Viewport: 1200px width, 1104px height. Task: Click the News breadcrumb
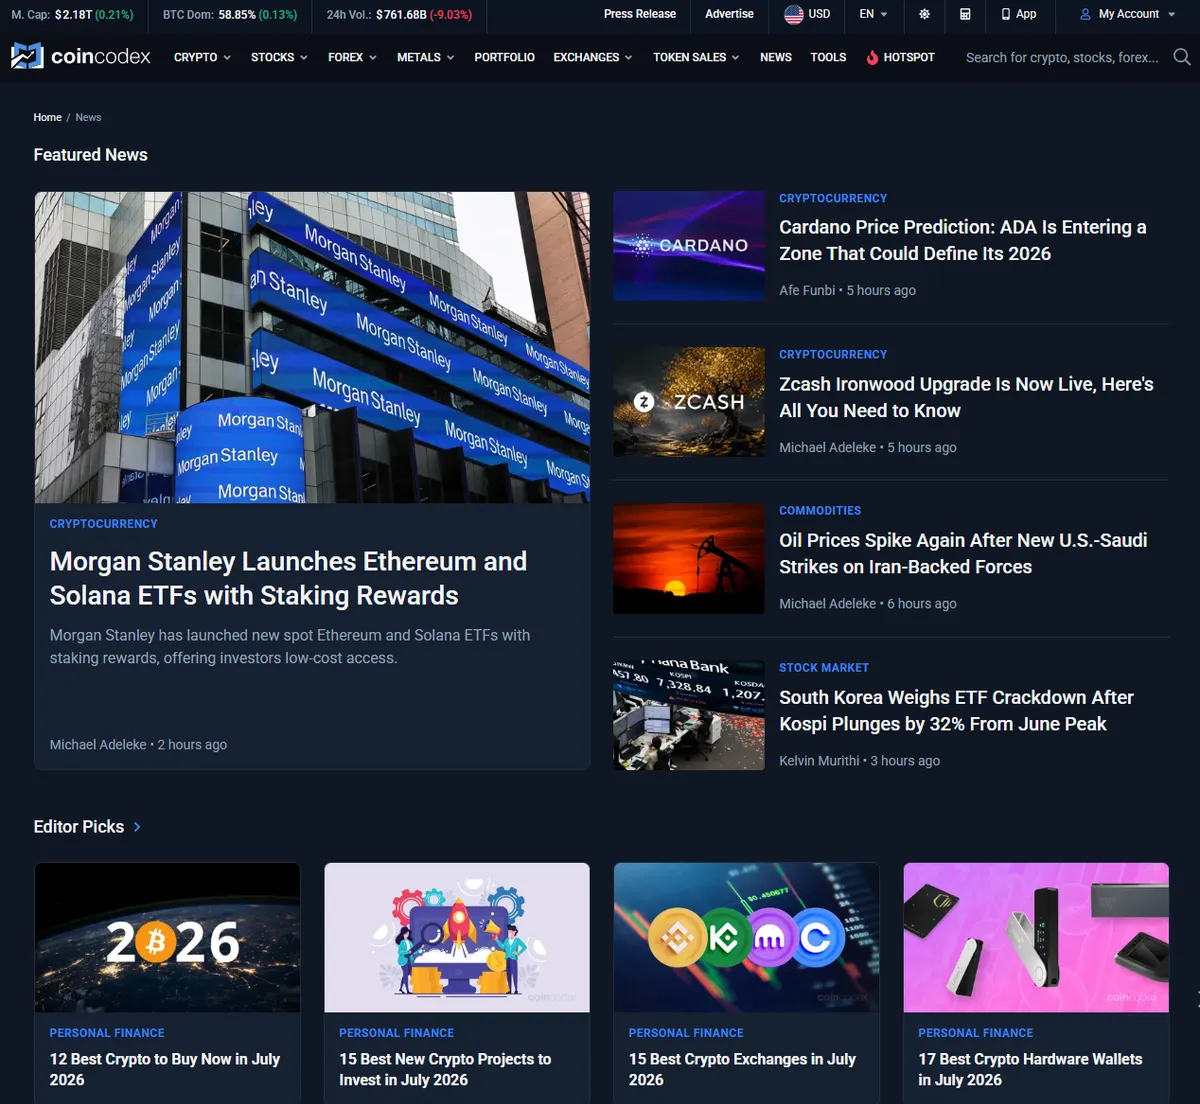pyautogui.click(x=88, y=117)
